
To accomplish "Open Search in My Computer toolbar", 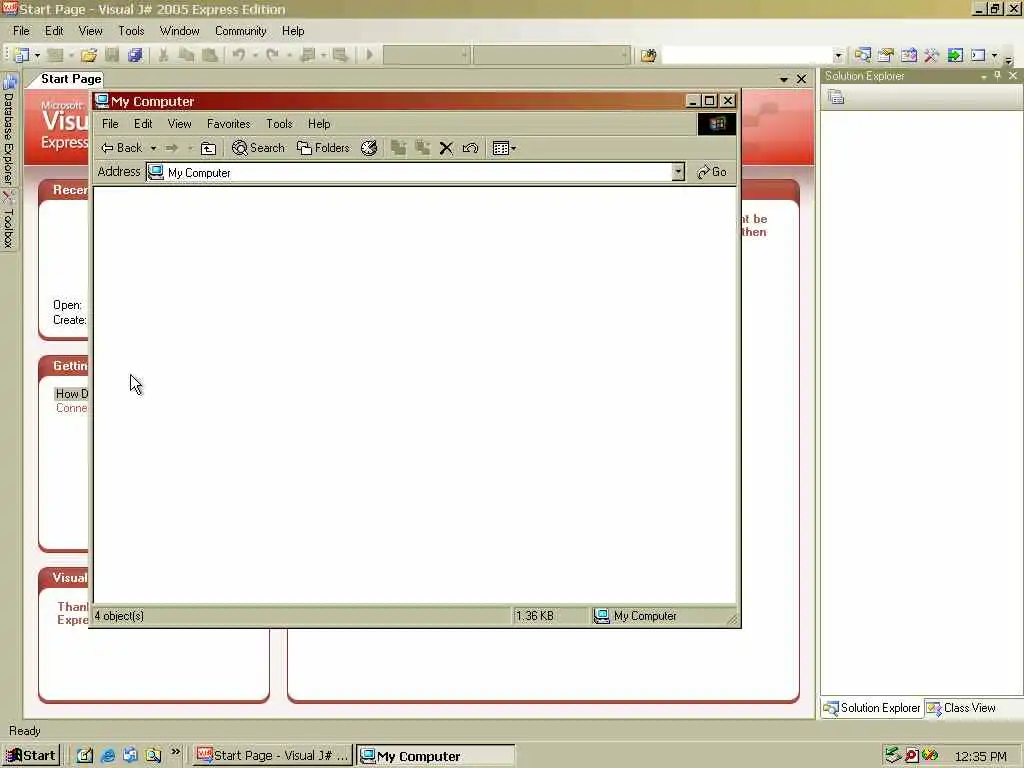I will coord(259,148).
